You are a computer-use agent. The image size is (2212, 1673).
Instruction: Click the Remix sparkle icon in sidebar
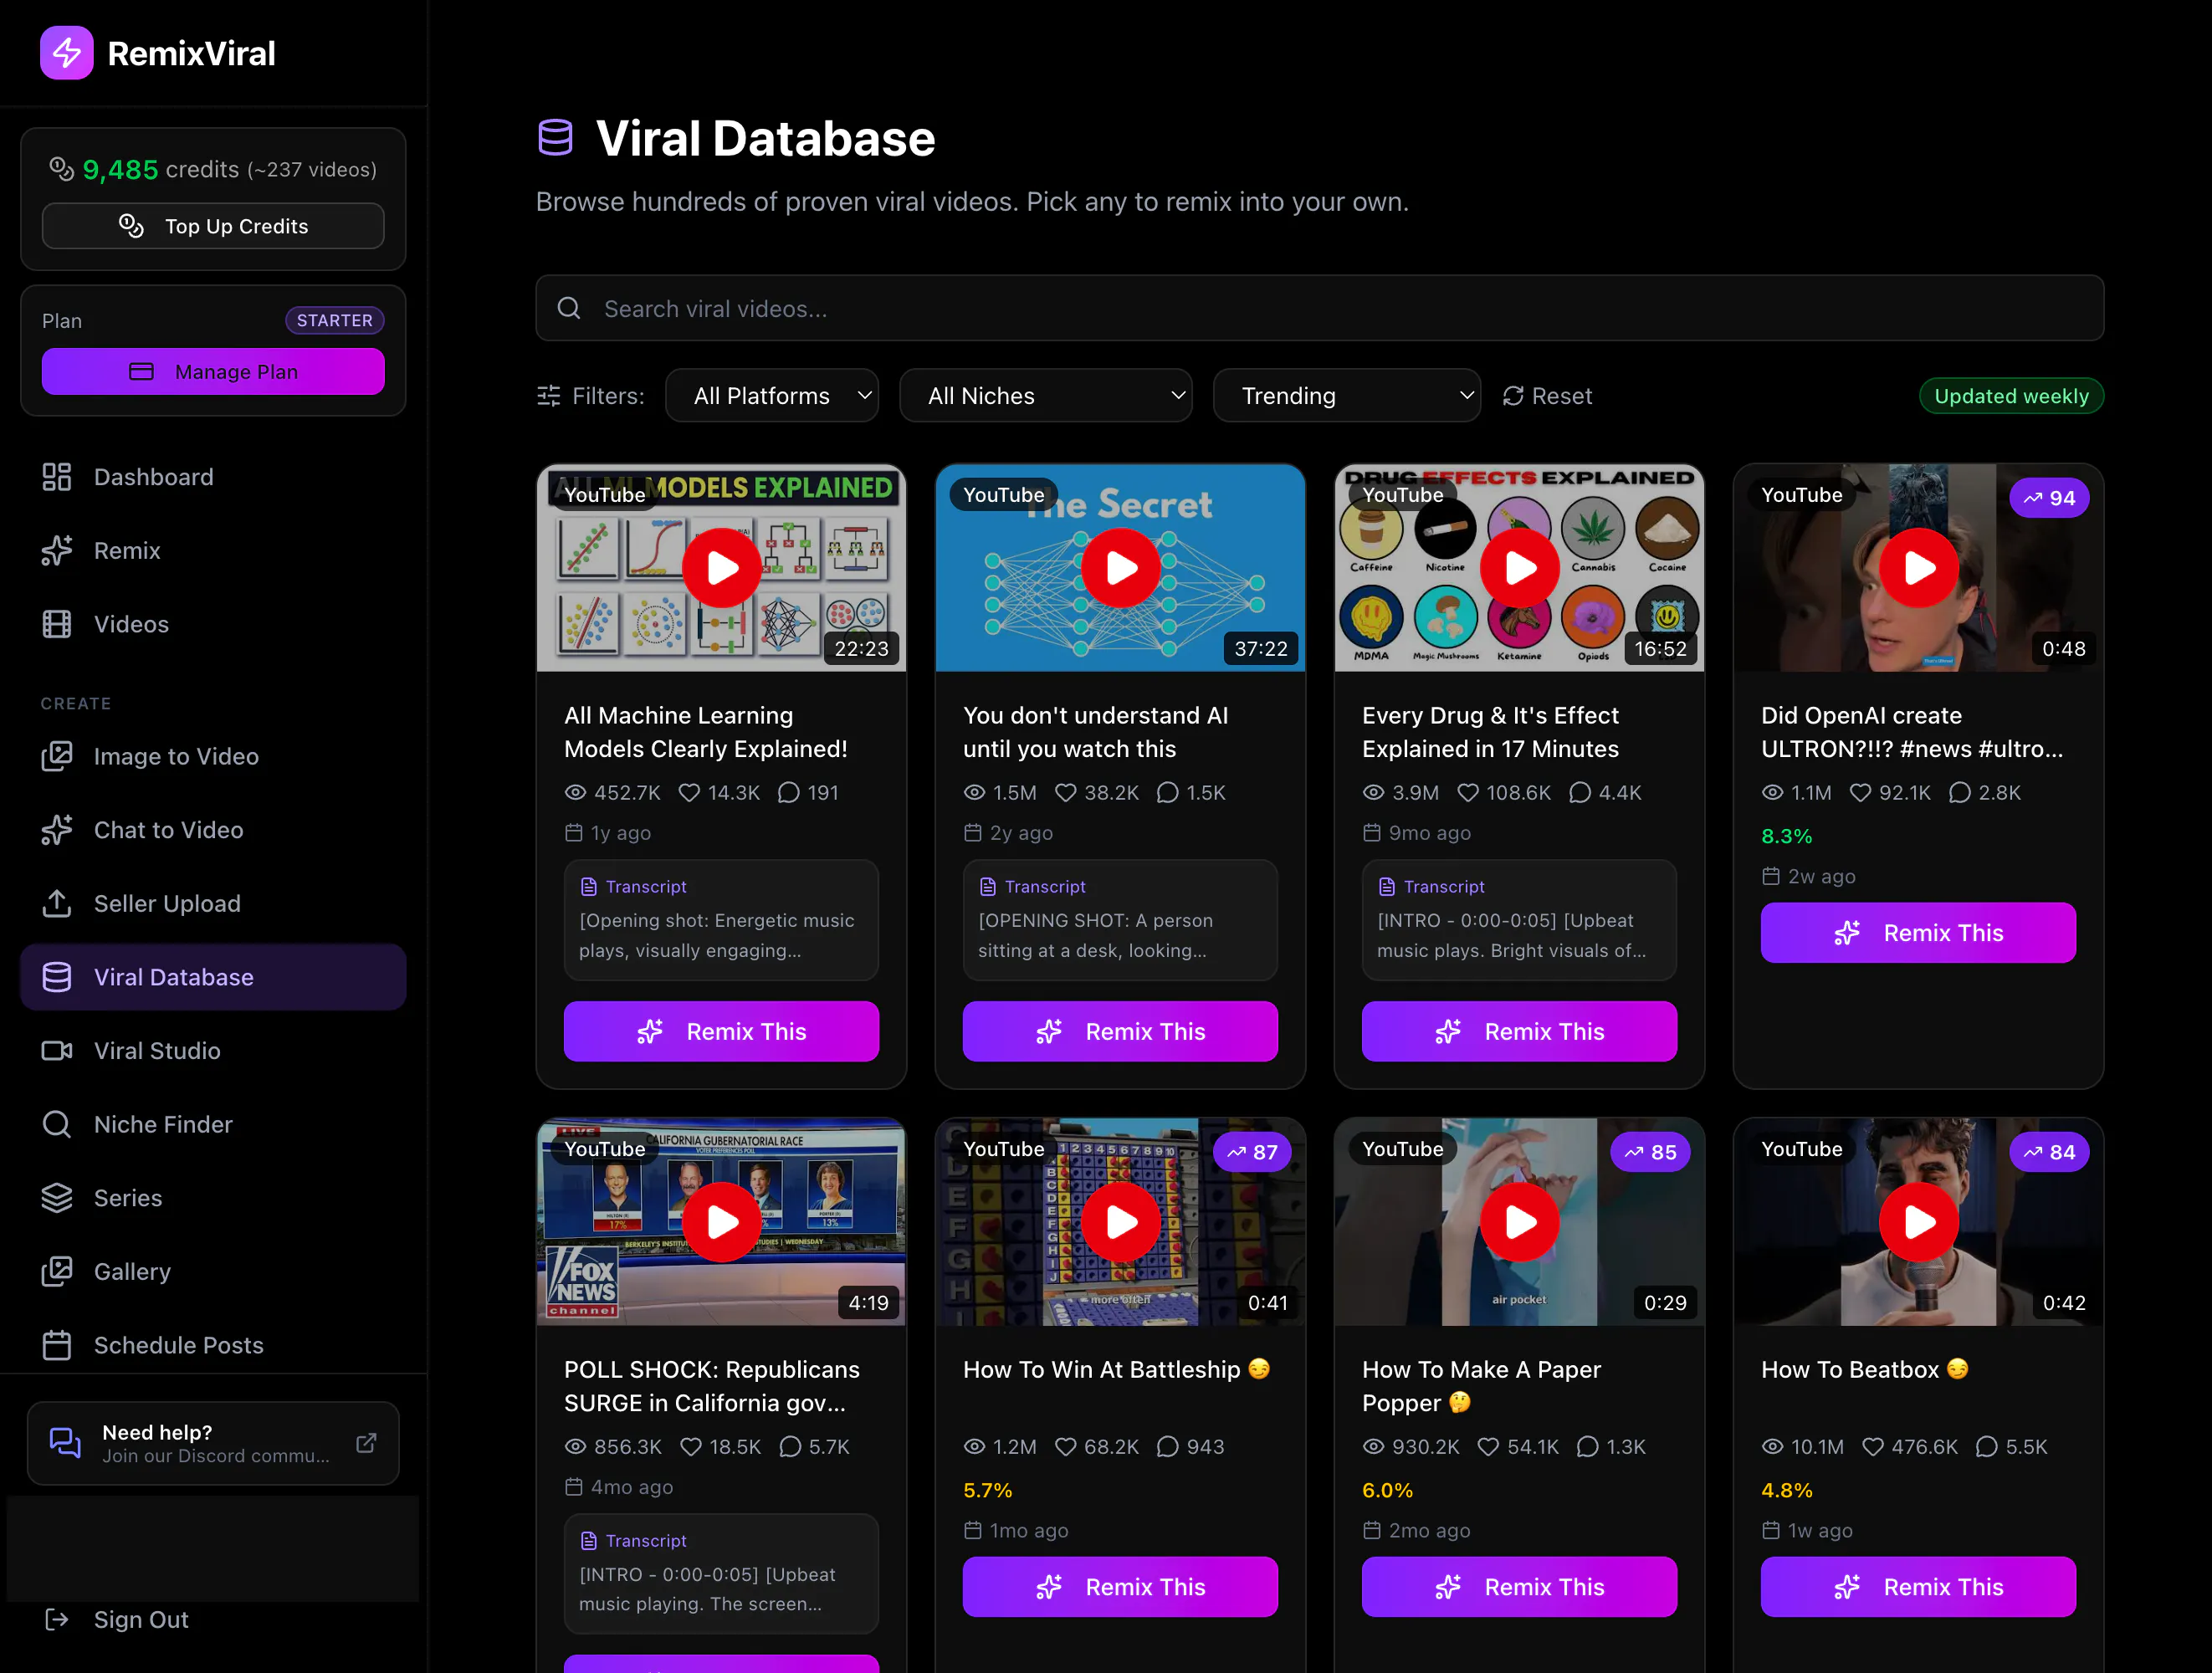(57, 551)
